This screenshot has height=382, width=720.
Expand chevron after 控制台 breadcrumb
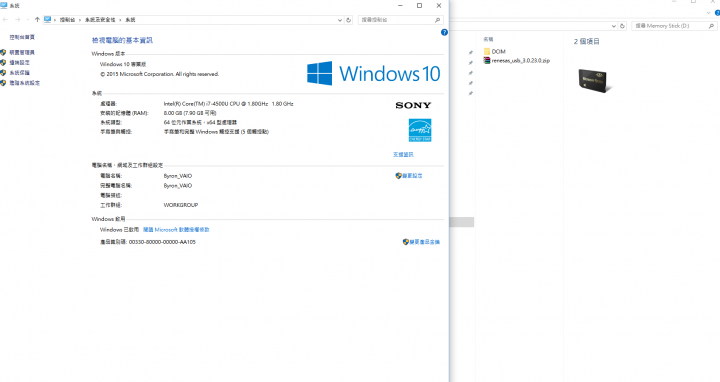coord(80,20)
